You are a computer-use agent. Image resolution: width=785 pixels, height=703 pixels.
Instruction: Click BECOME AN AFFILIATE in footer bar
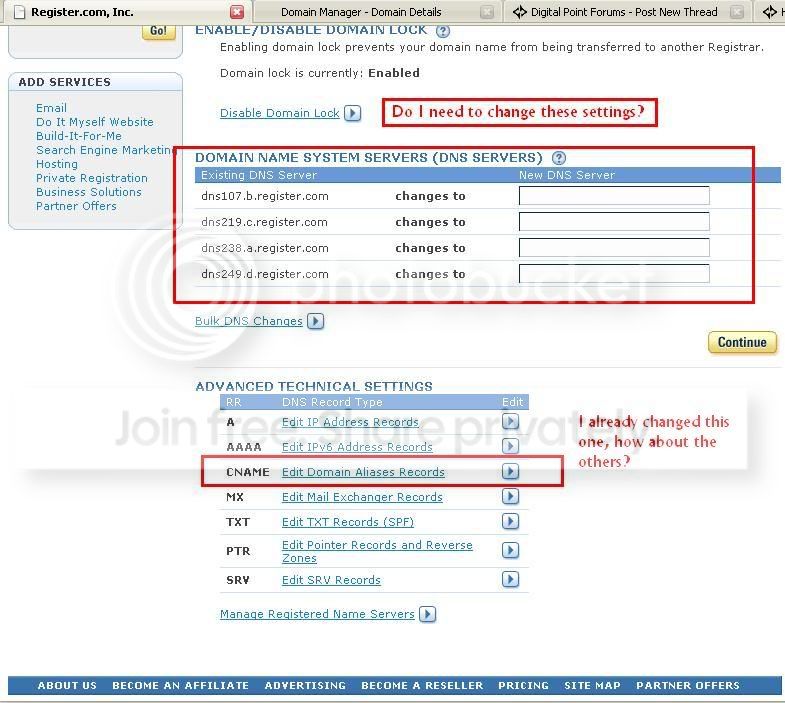tap(180, 685)
